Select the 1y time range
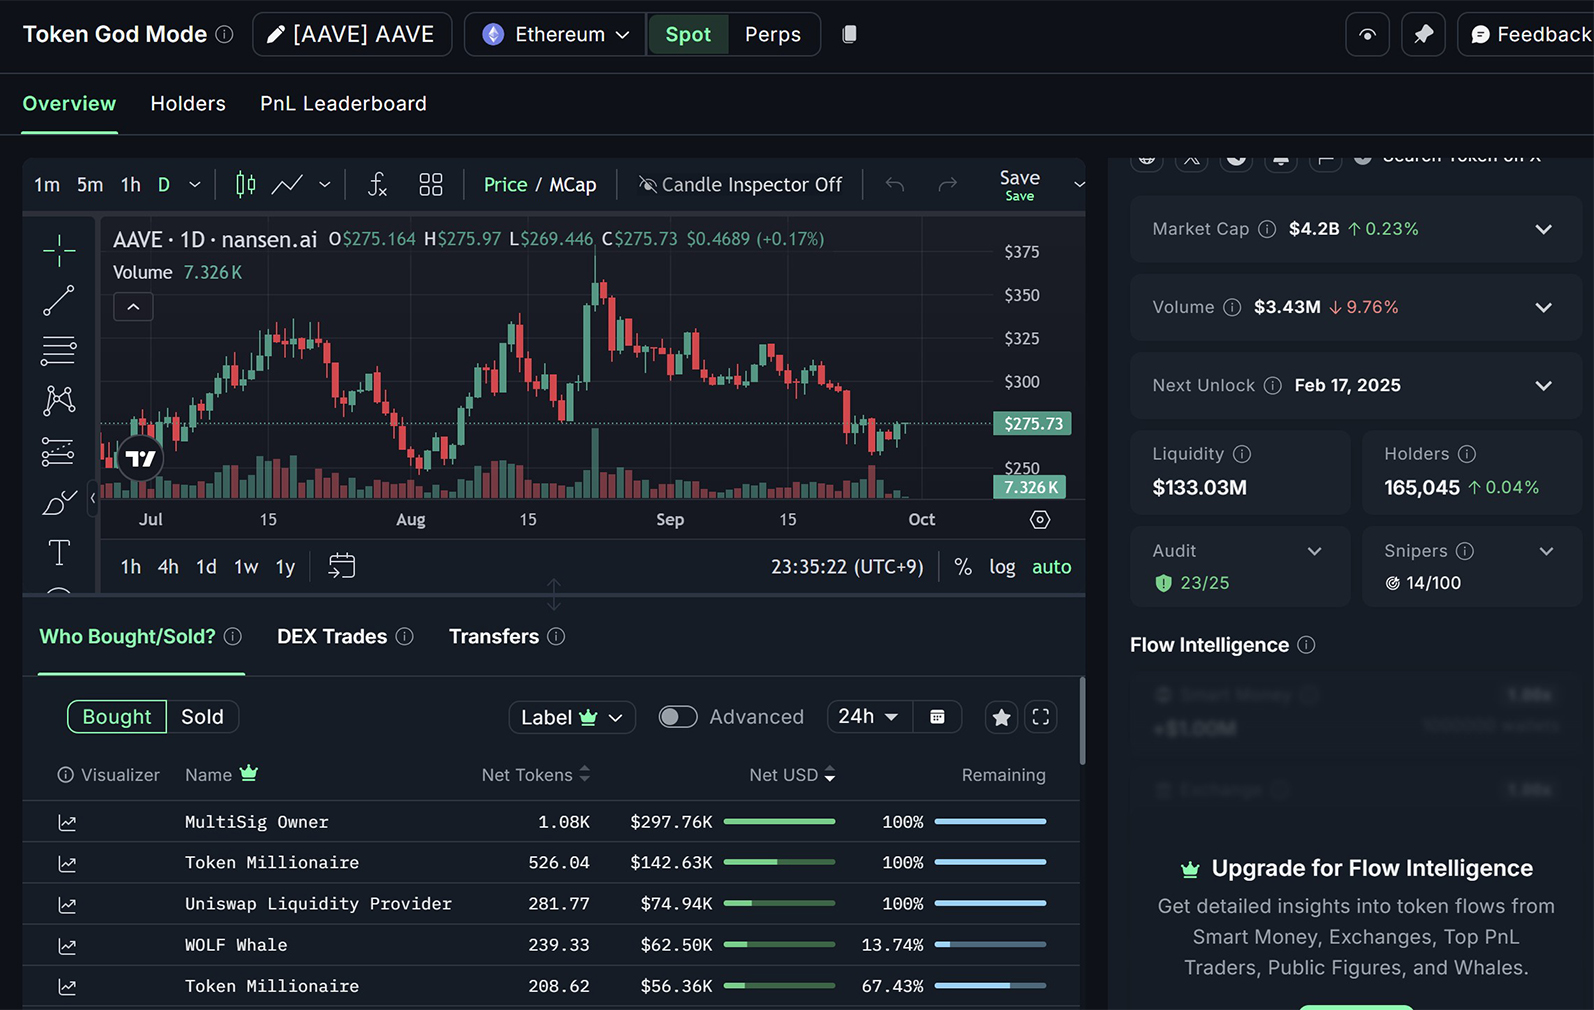This screenshot has height=1010, width=1594. [x=285, y=567]
